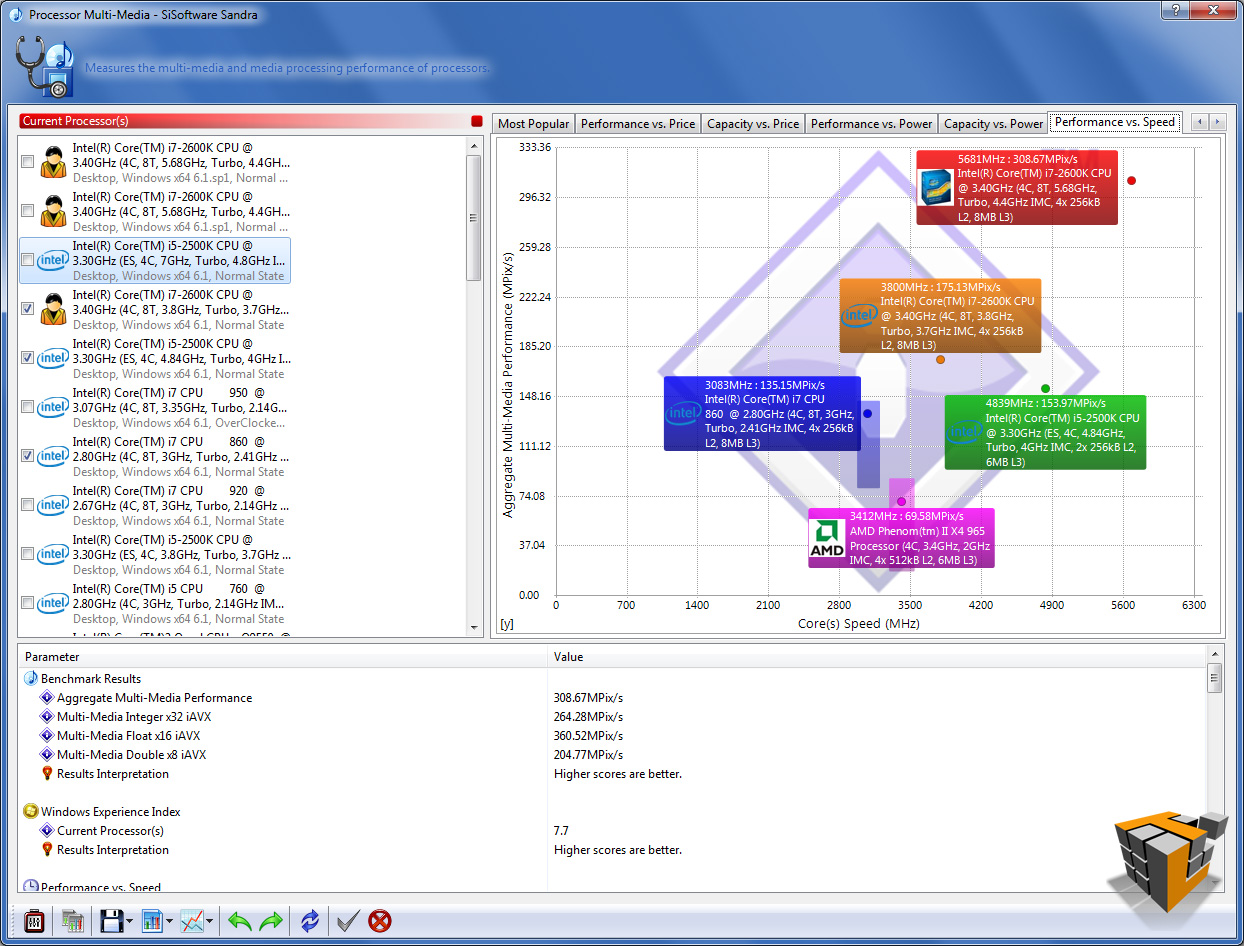
Task: Go forward with the green right arrow
Action: click(271, 921)
